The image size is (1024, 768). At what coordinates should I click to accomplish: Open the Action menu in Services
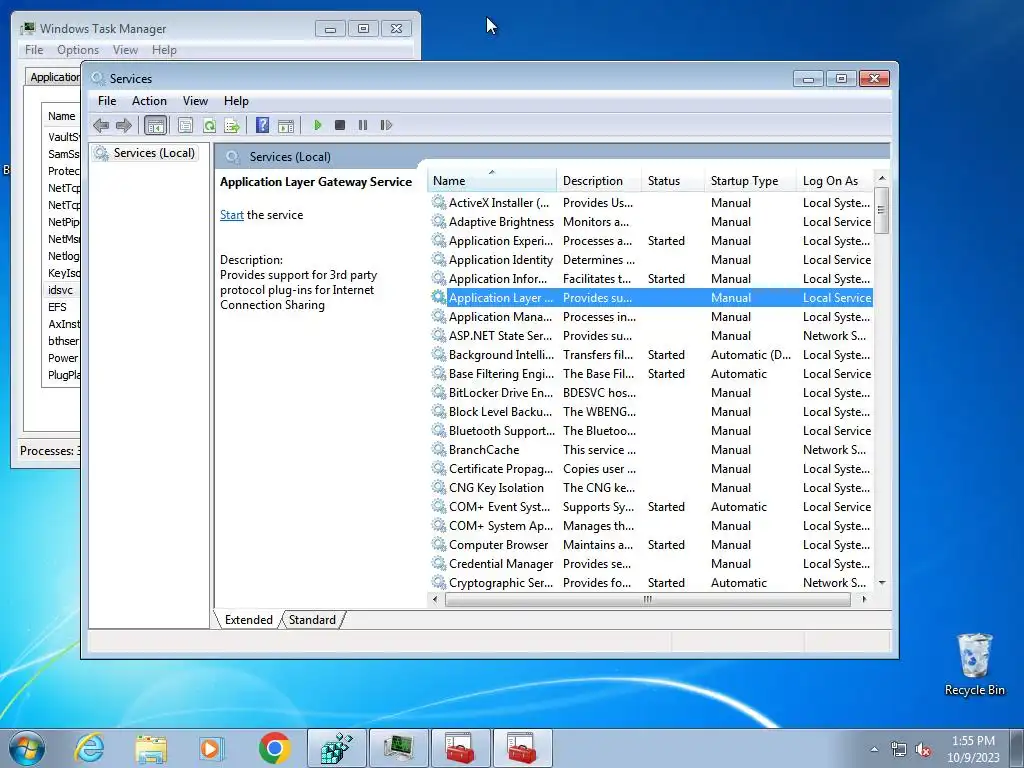point(149,101)
